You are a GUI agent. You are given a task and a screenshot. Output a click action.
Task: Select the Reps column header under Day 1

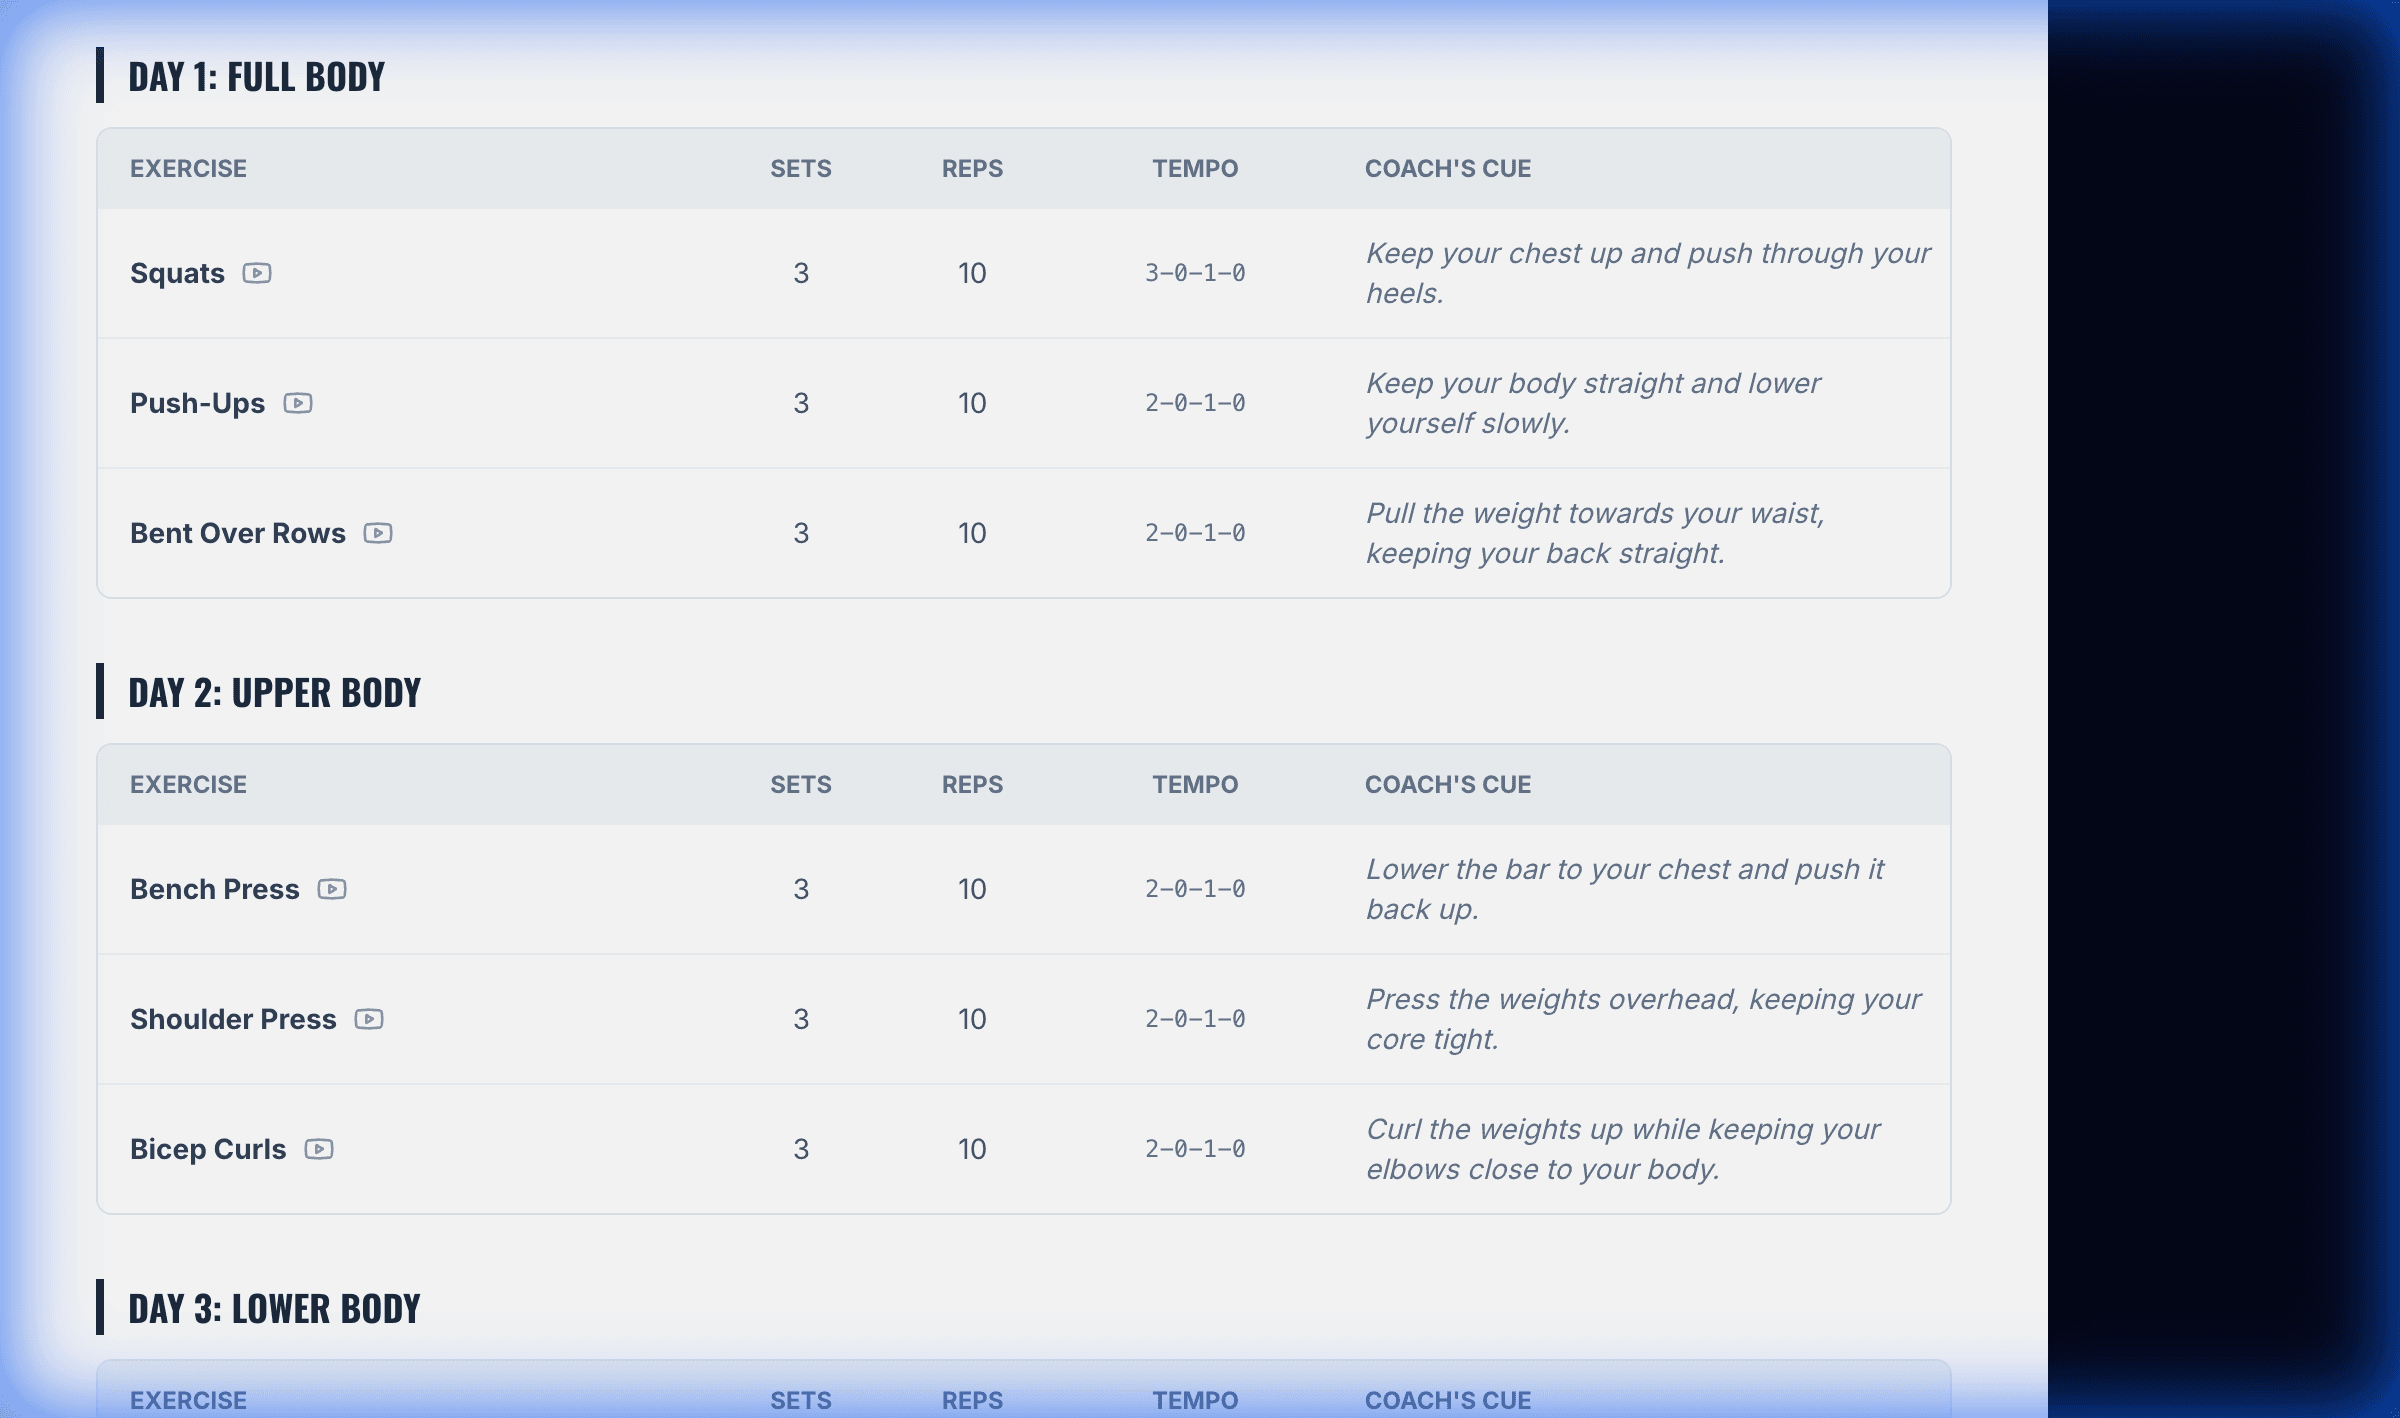[972, 169]
